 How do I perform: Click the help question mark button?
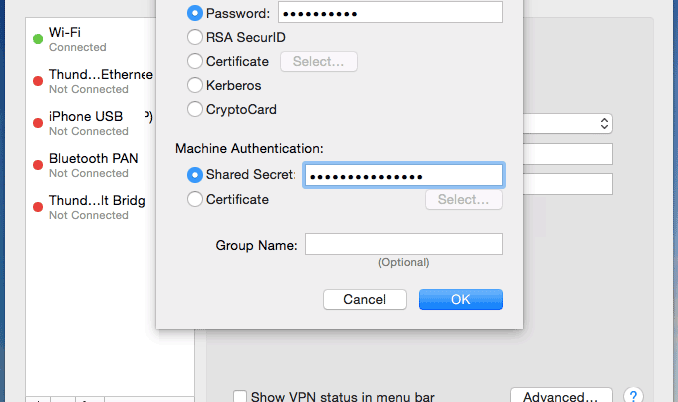tap(632, 396)
